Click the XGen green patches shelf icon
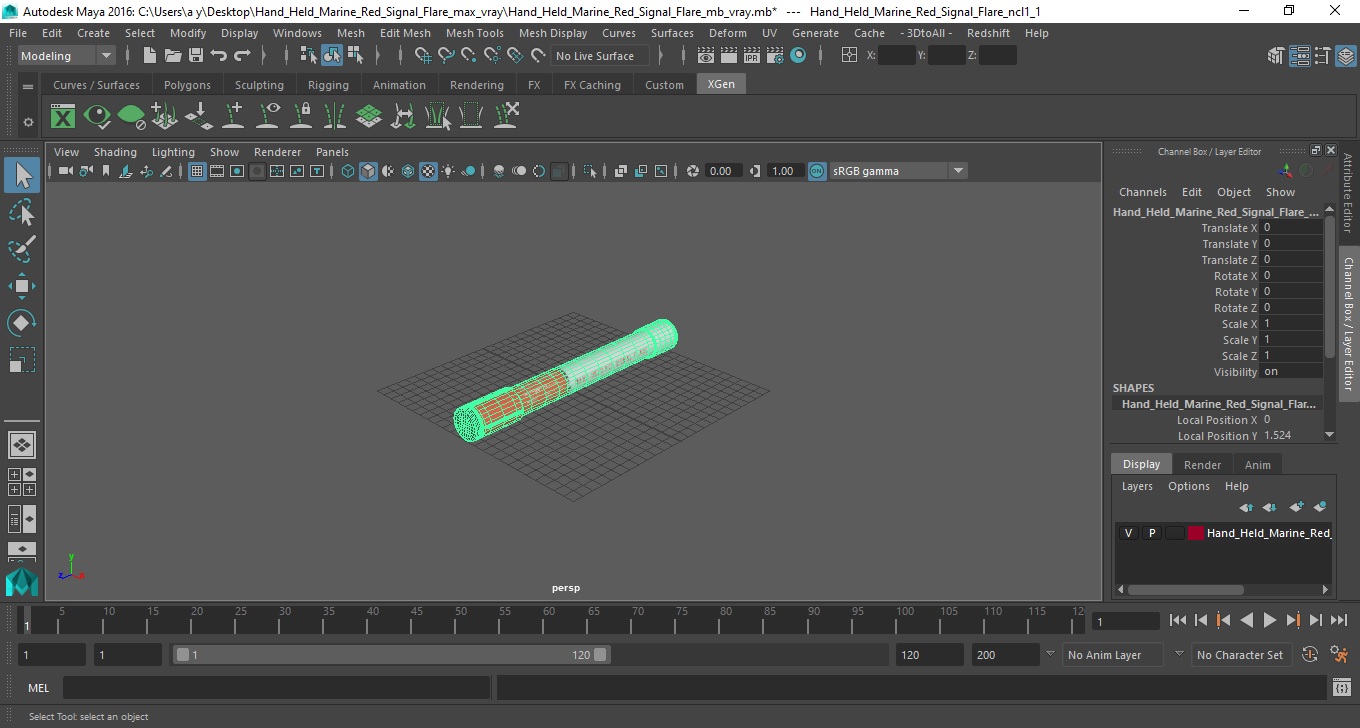The width and height of the screenshot is (1360, 728). point(369,117)
